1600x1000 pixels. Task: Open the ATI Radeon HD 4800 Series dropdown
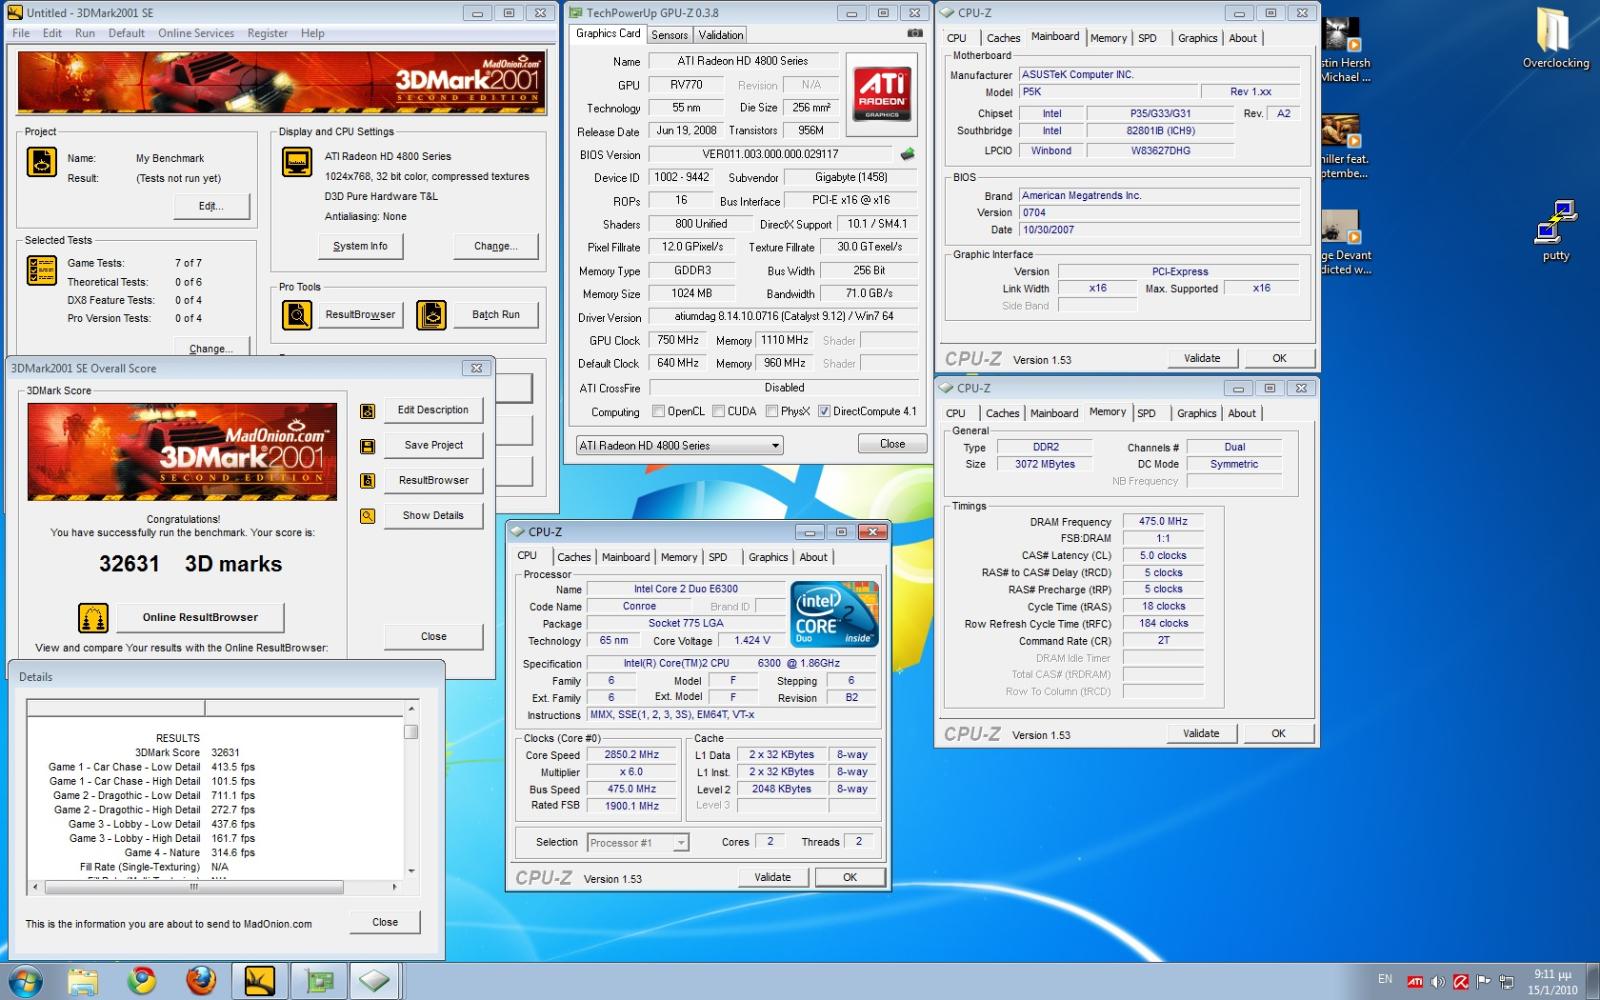coord(679,446)
